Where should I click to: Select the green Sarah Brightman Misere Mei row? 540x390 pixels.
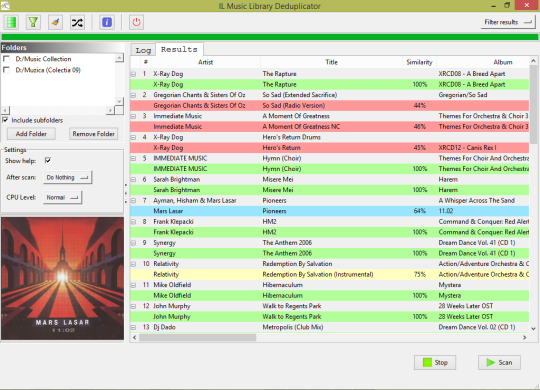coord(330,190)
